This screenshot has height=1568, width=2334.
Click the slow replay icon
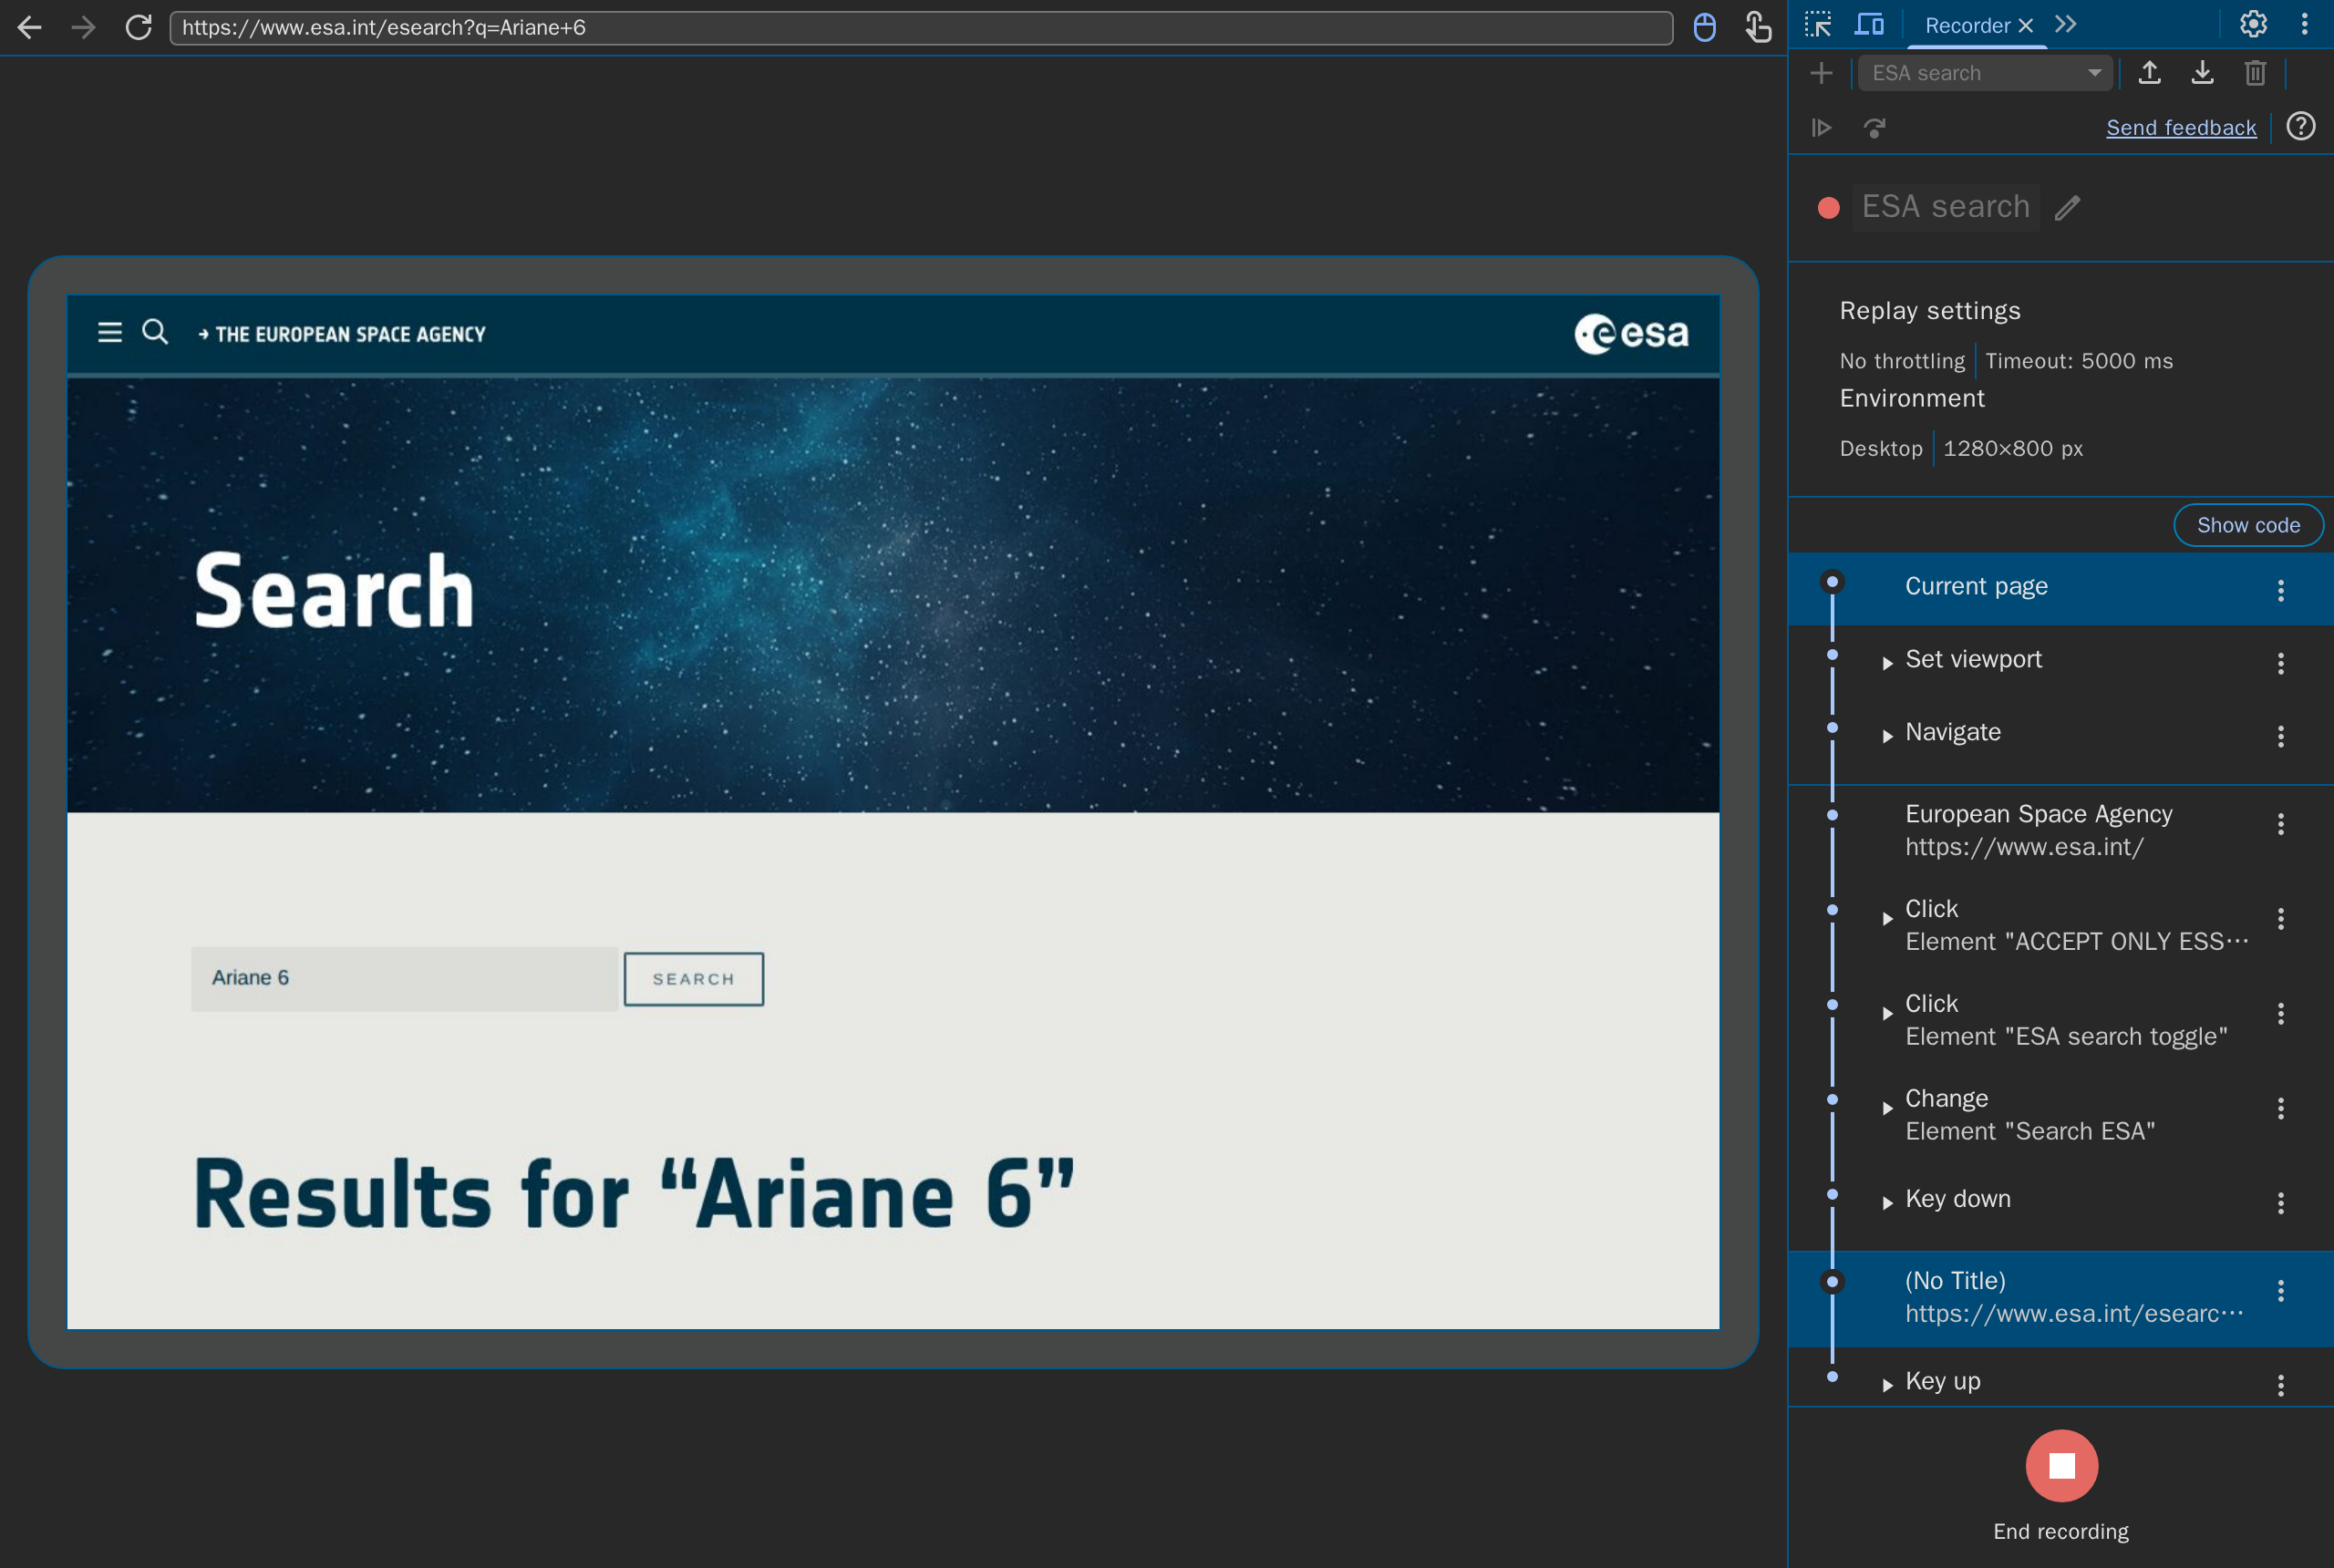point(1875,128)
